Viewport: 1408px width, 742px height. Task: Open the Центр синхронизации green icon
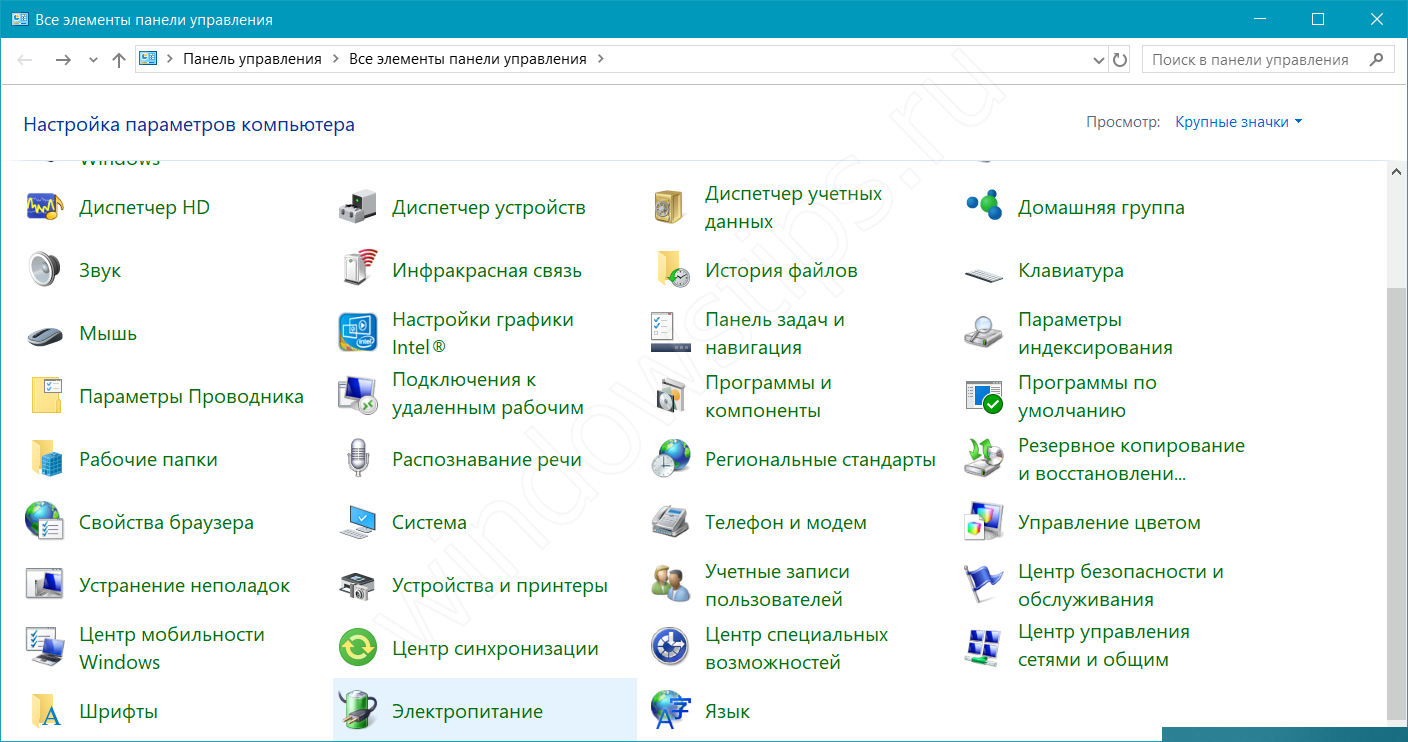358,648
